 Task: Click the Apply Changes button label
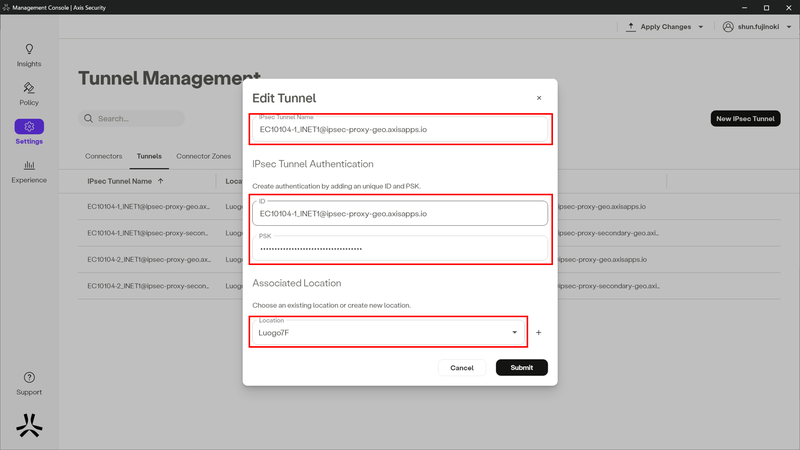tap(666, 27)
